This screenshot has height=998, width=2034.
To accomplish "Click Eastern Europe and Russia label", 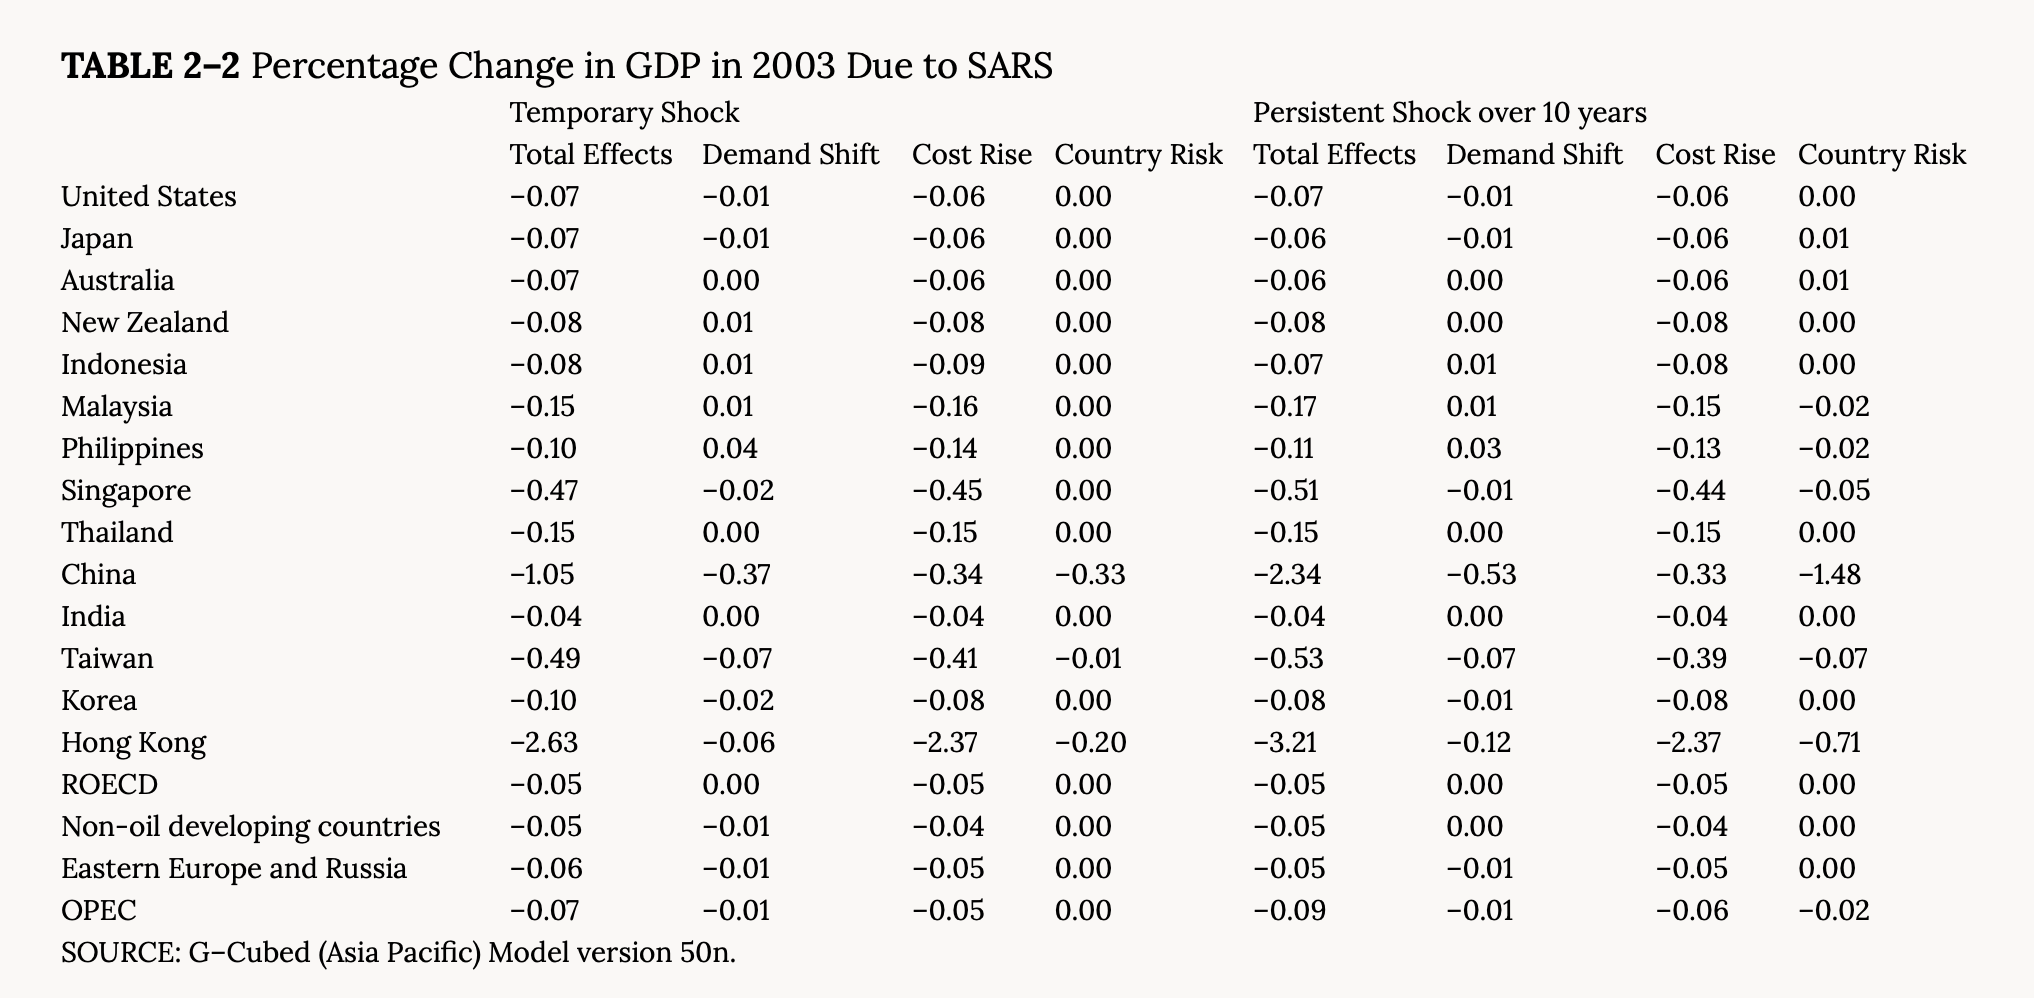I will [x=234, y=868].
